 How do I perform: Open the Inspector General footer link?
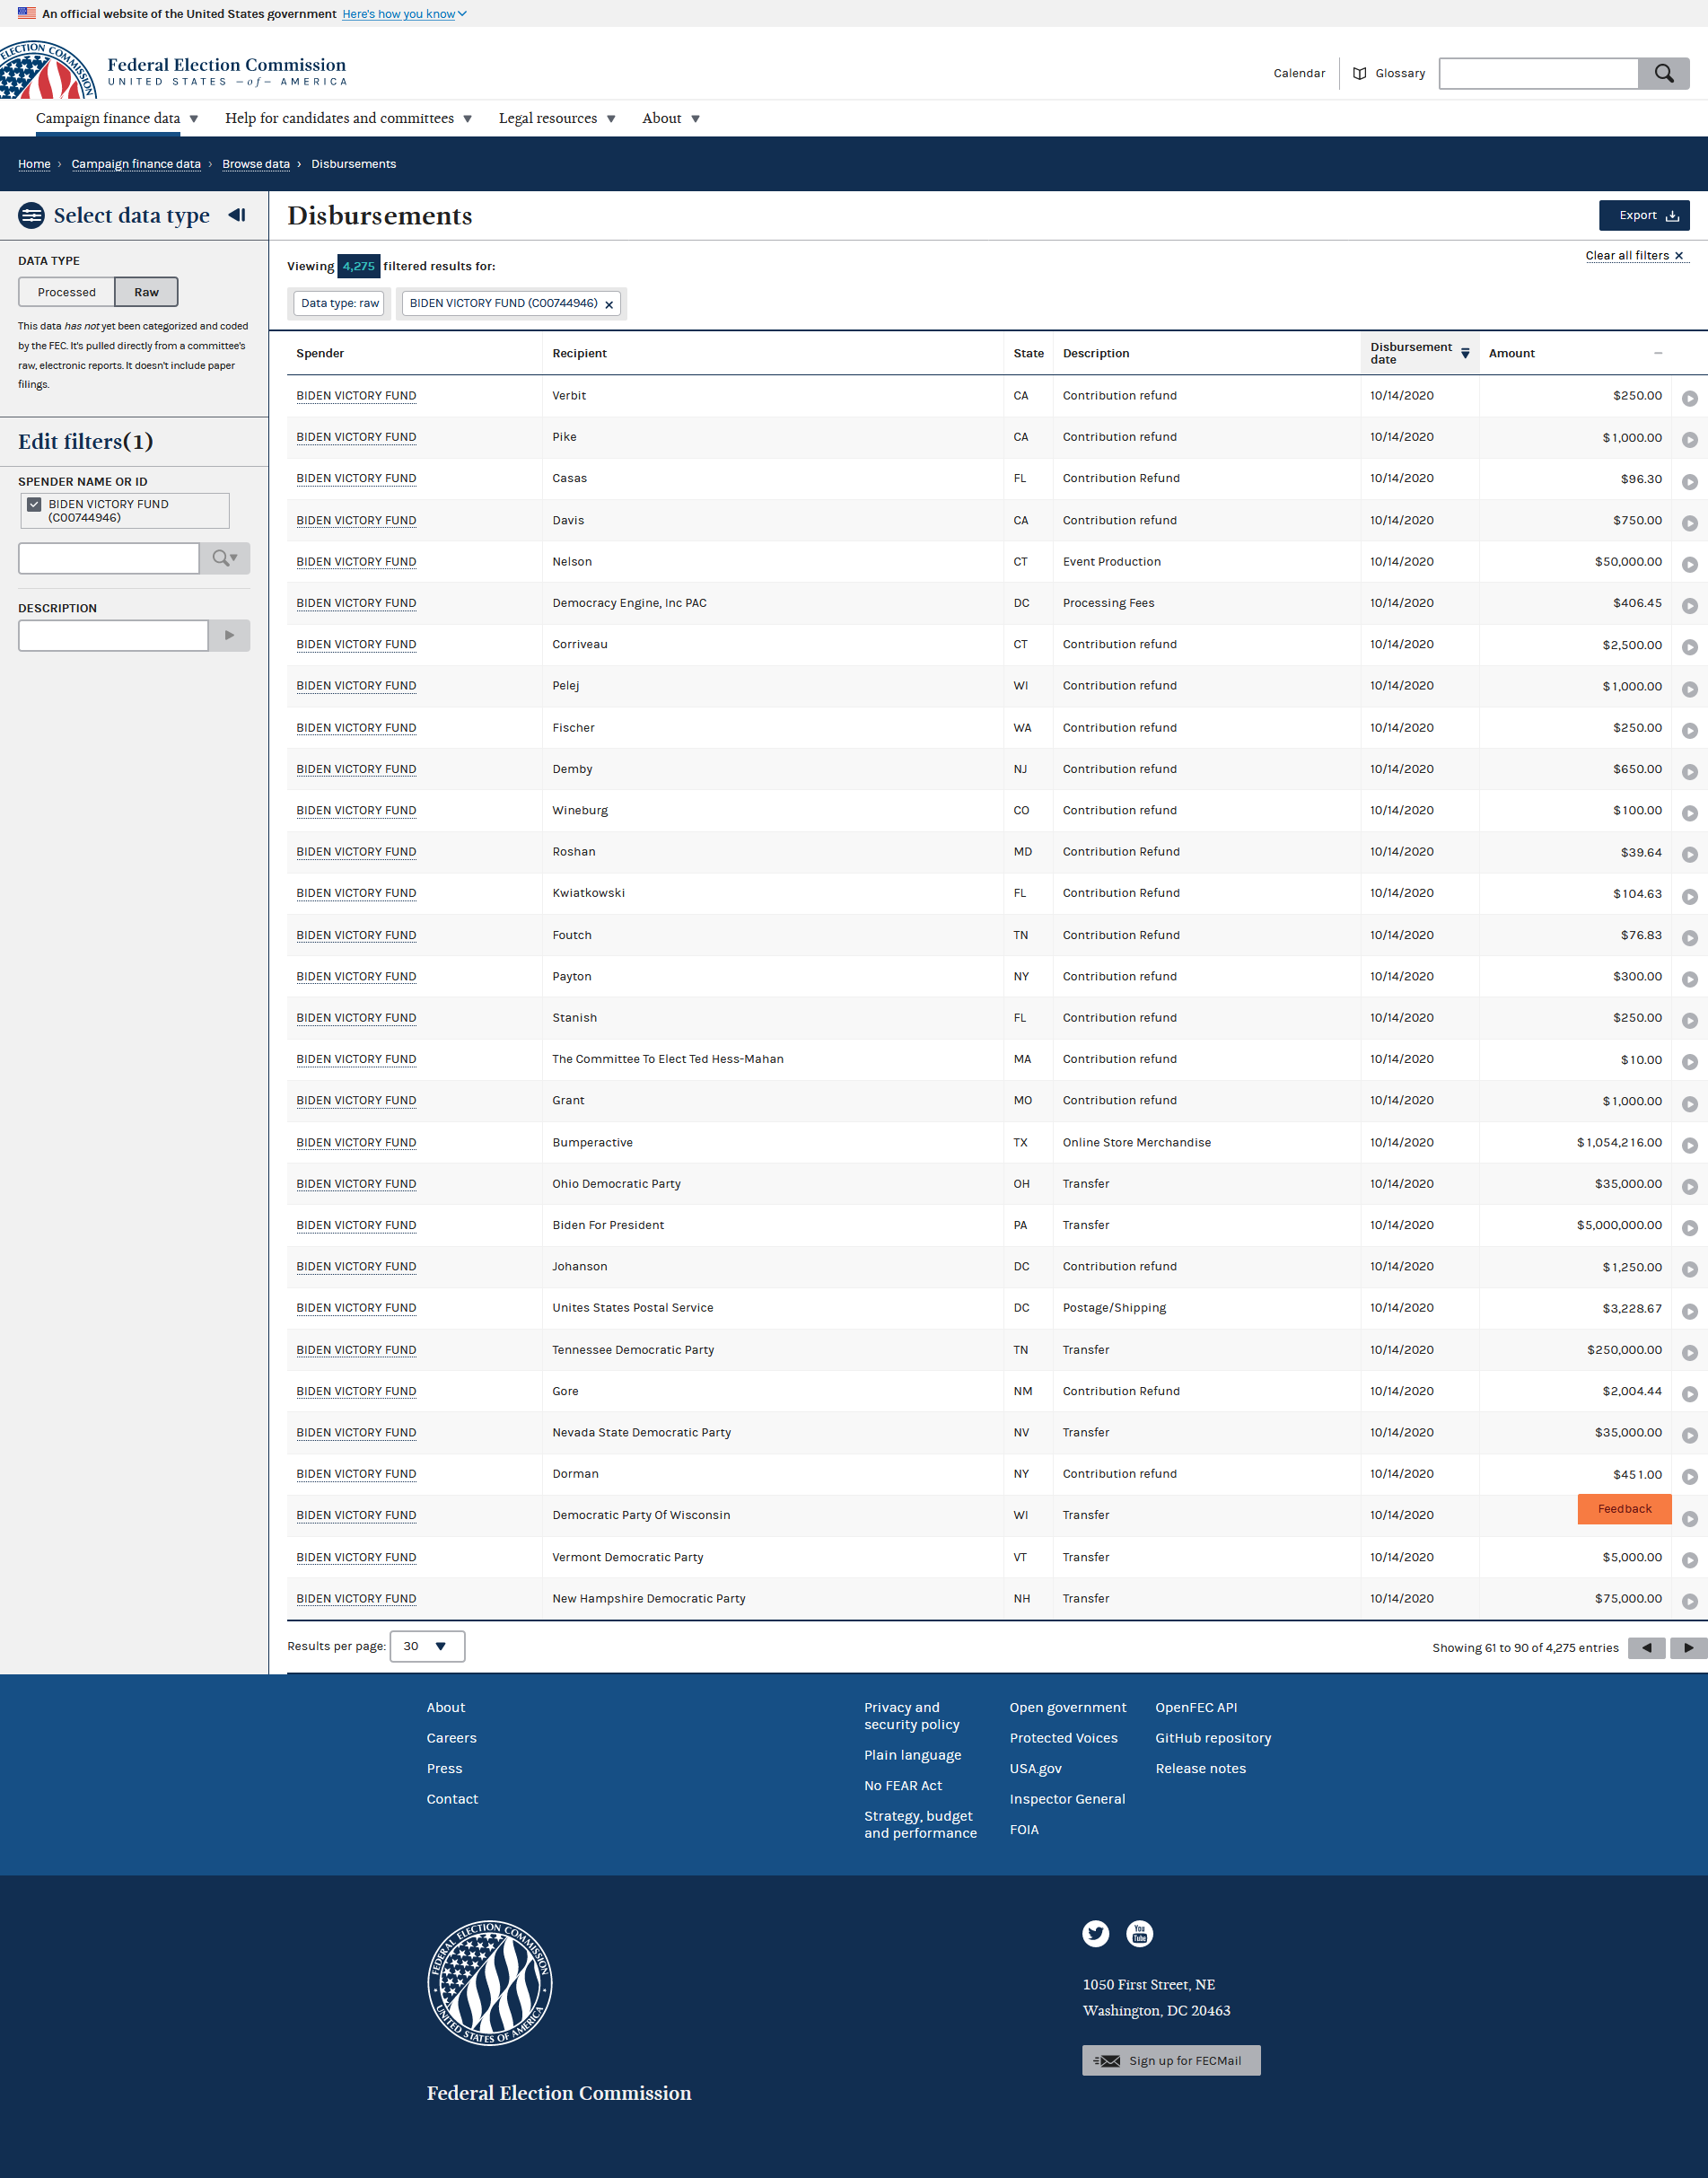1067,1799
